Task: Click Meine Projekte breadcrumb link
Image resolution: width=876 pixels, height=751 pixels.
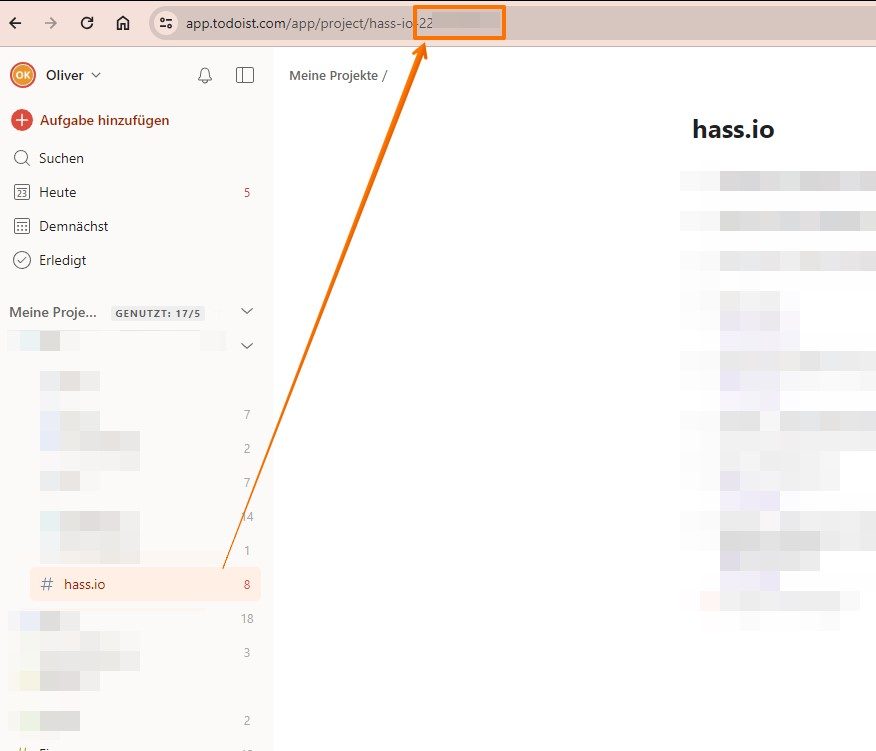Action: click(334, 75)
